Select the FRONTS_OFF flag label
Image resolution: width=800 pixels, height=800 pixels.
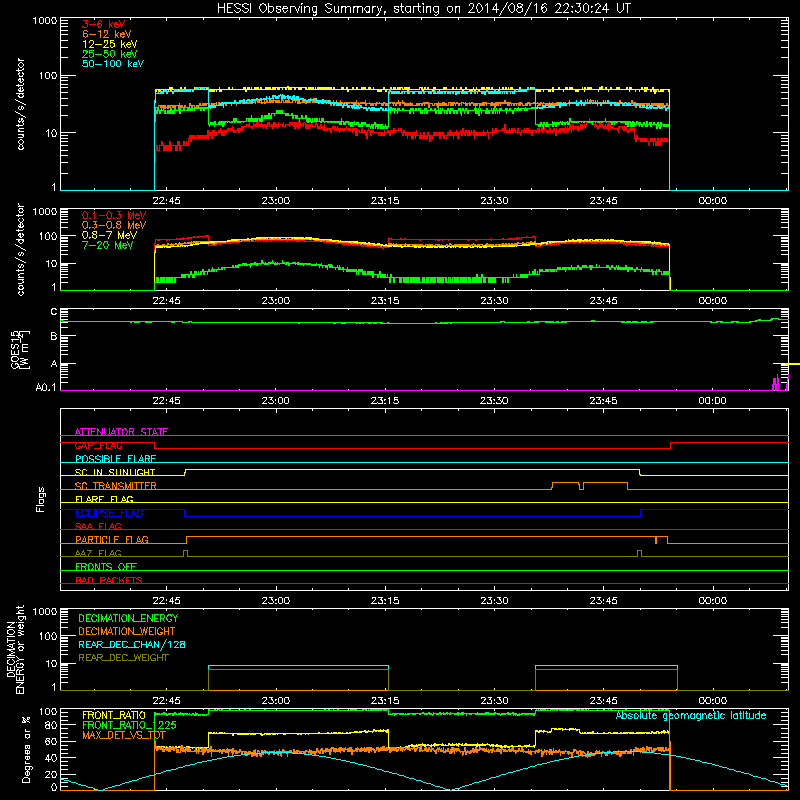coord(106,566)
